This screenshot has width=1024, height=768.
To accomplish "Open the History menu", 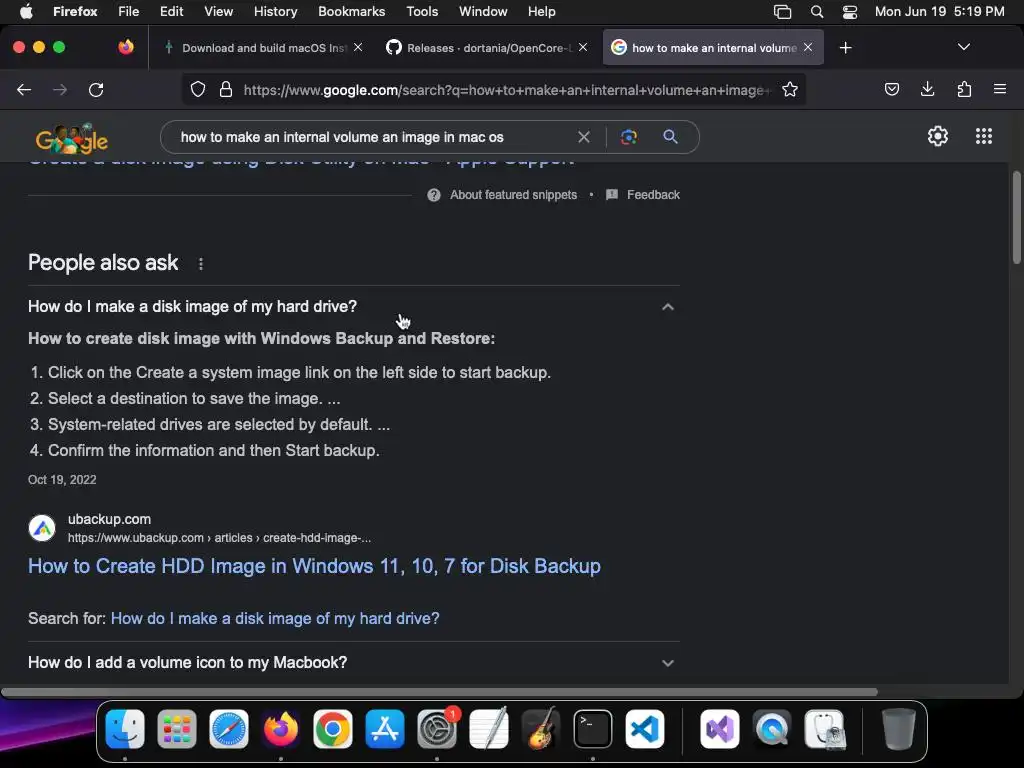I will click(276, 12).
